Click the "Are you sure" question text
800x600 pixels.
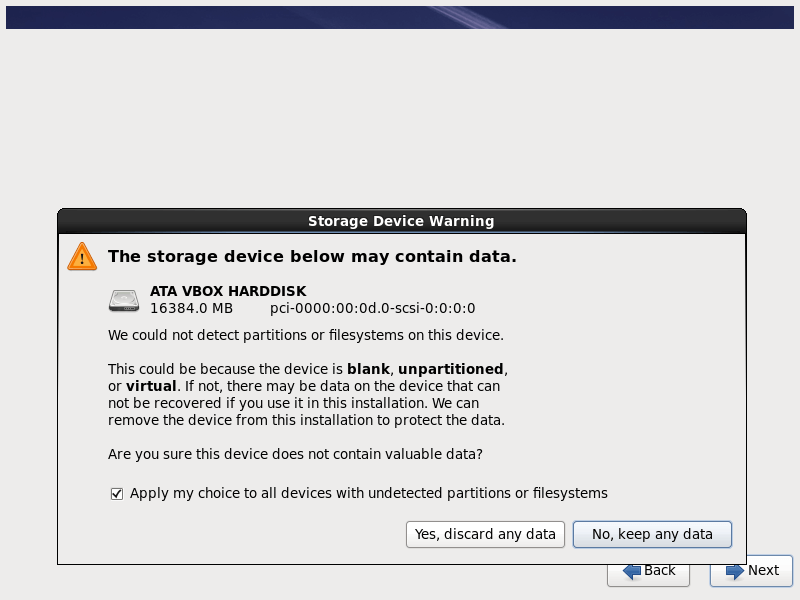pyautogui.click(x=295, y=454)
